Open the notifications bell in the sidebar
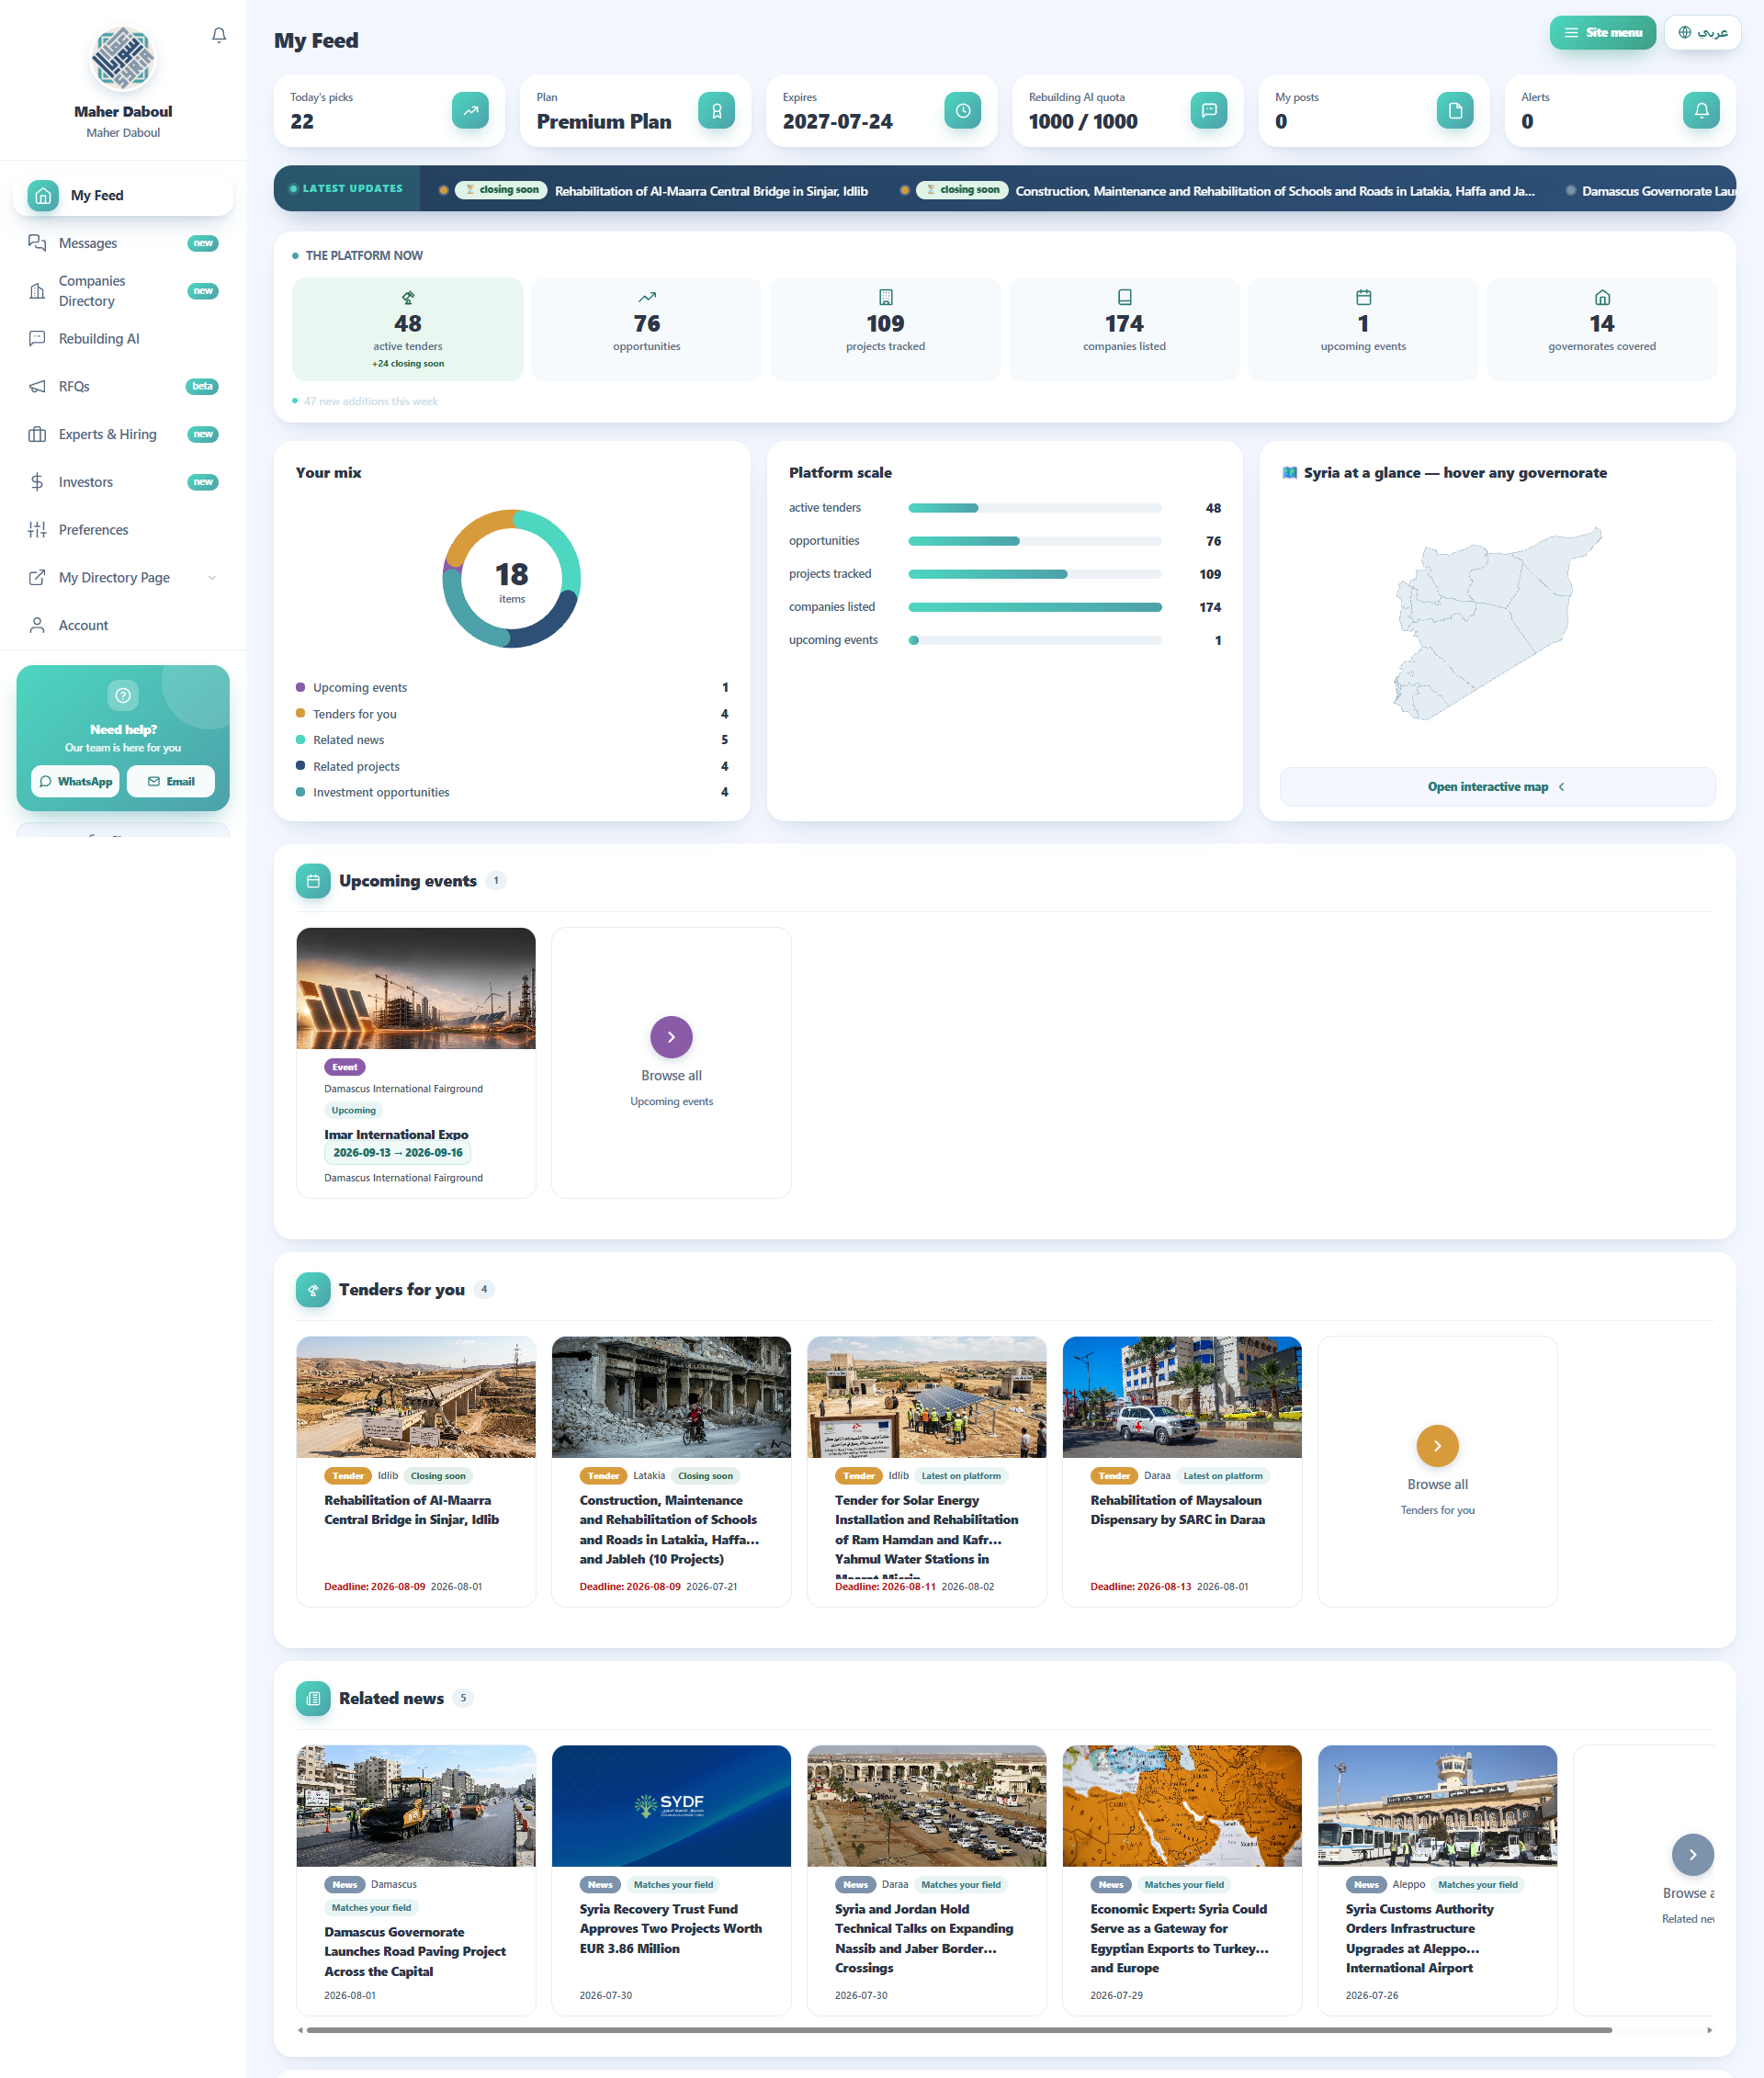Screen dimensions: 1764x2078 (x=219, y=36)
